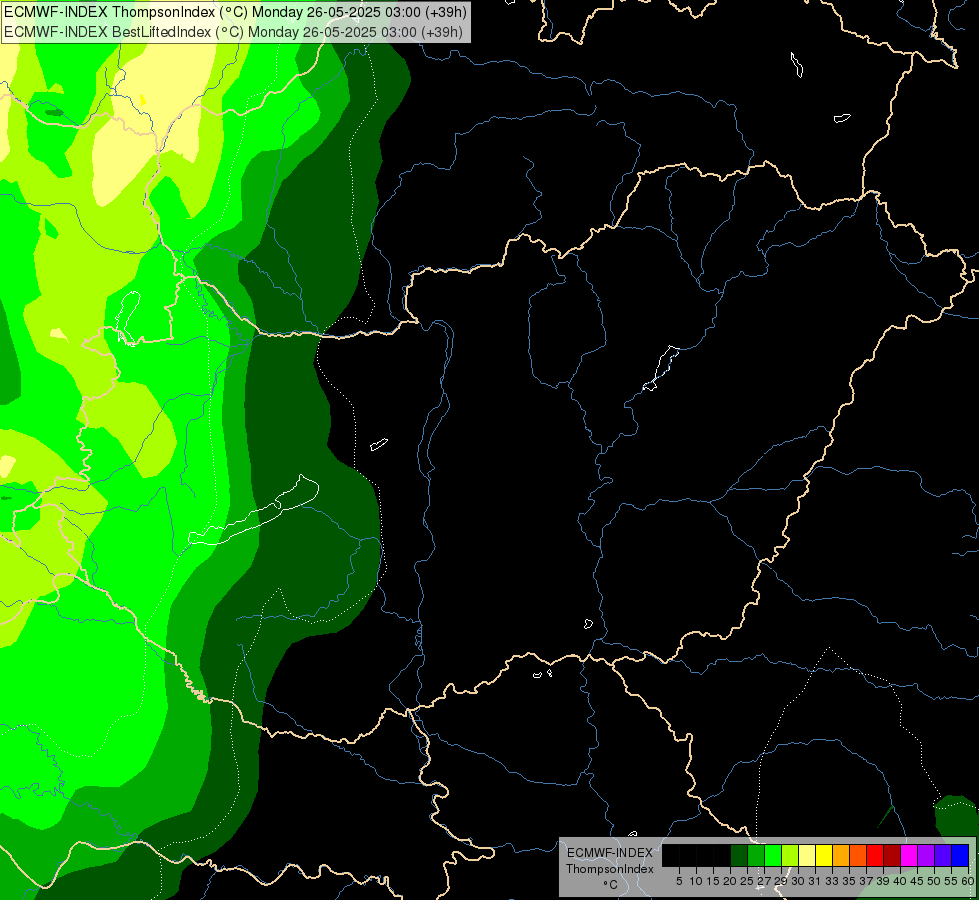
Task: Click legend tick value 60
Action: pos(968,881)
